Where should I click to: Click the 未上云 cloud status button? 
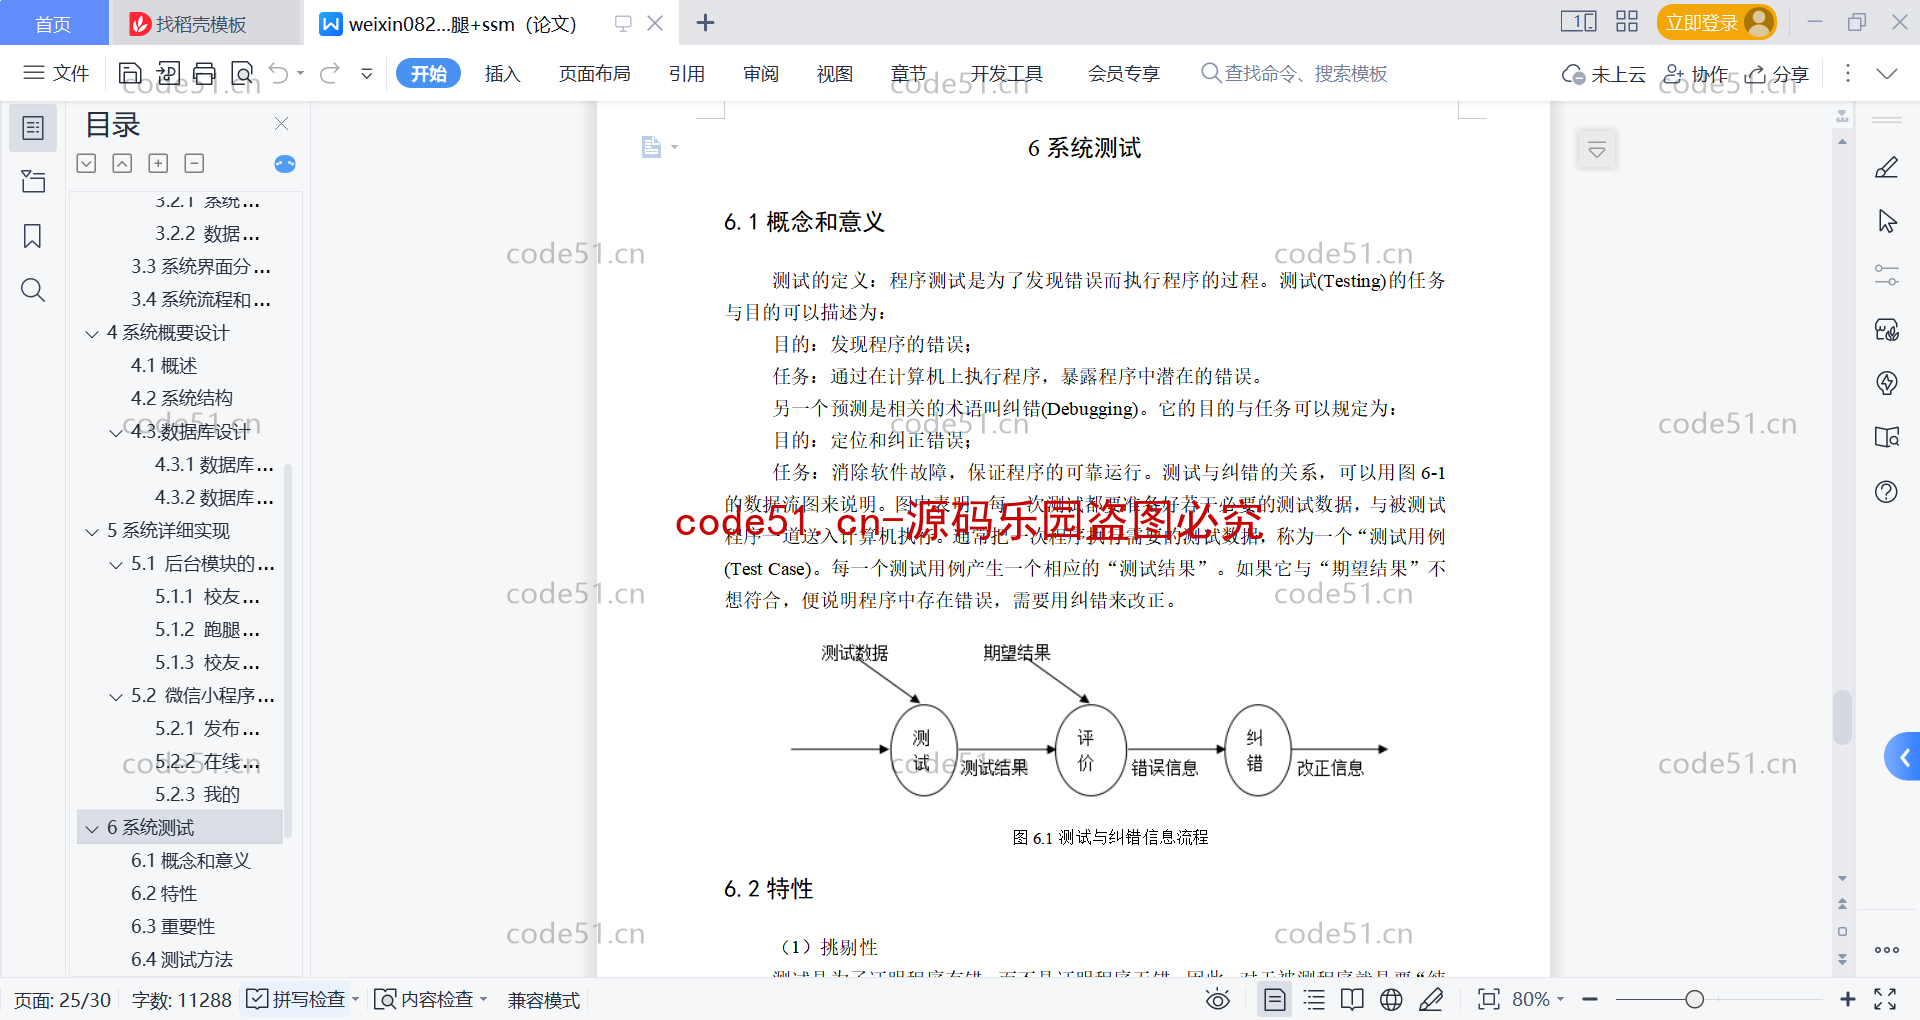1604,74
